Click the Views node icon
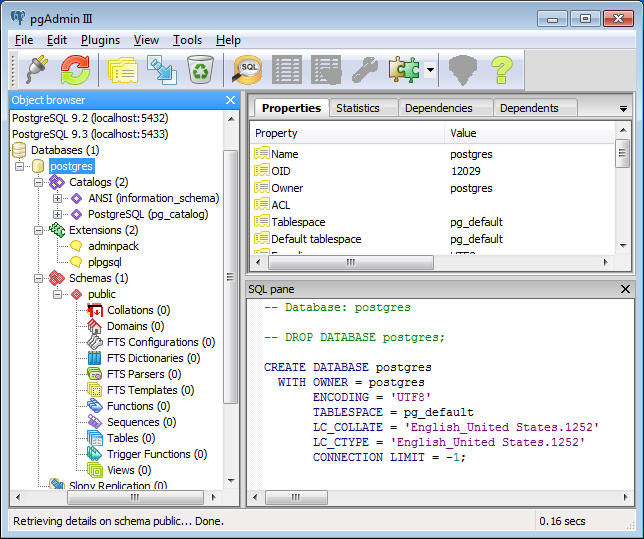 [95, 470]
